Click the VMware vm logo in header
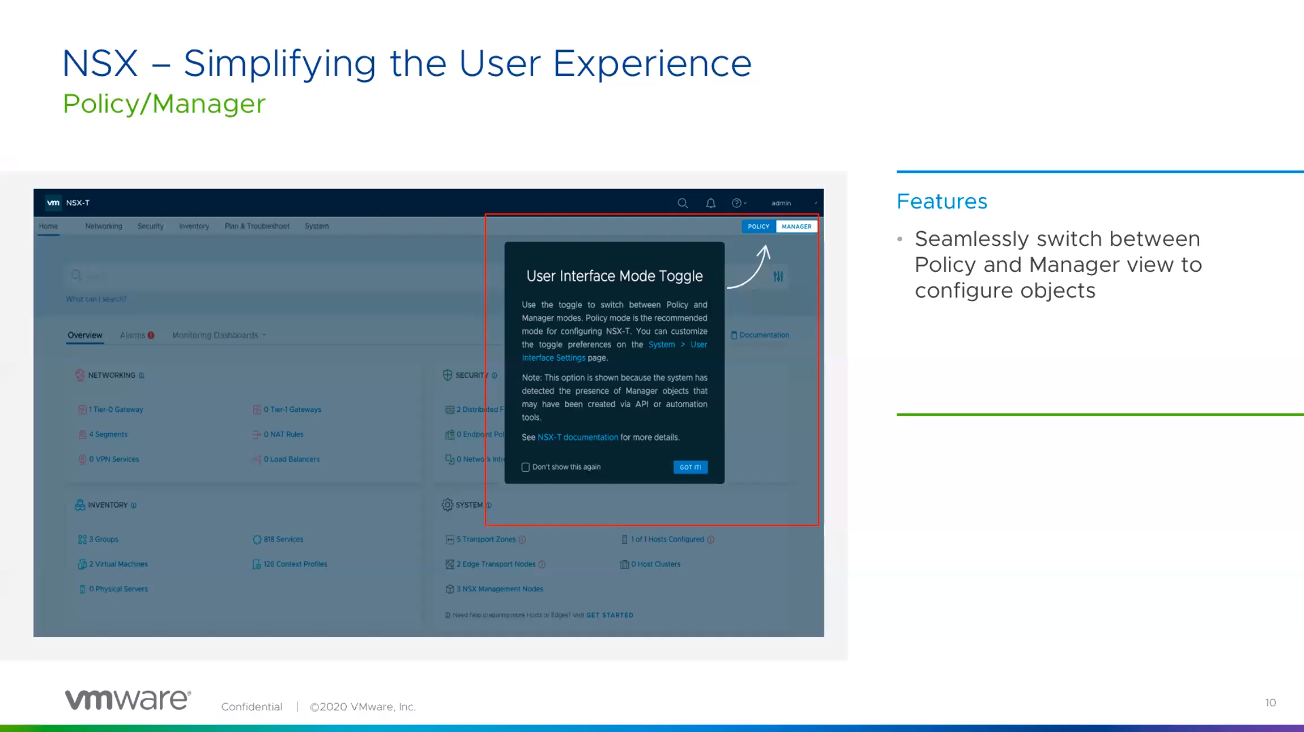The height and width of the screenshot is (732, 1304). click(53, 203)
